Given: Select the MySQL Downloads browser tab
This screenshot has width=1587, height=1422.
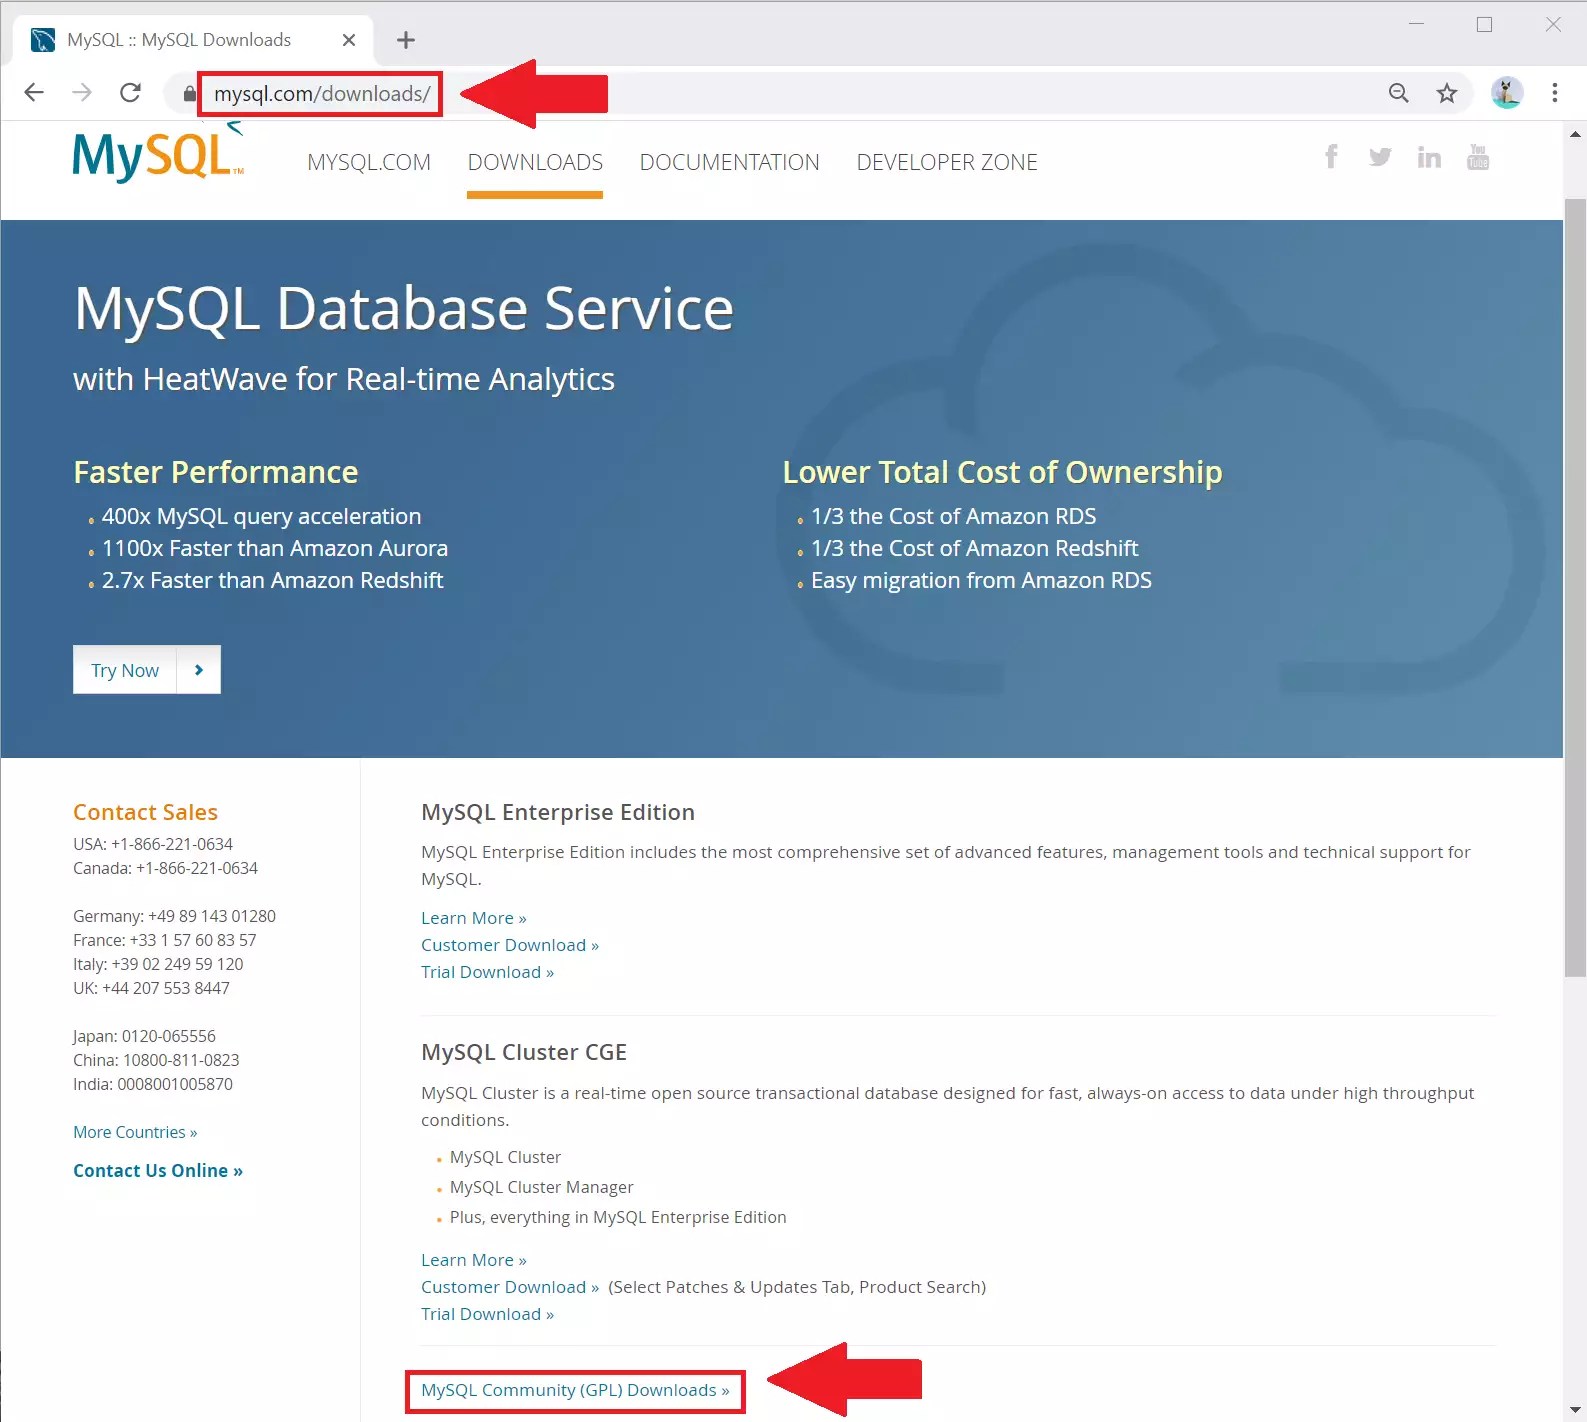Looking at the screenshot, I should [x=193, y=40].
